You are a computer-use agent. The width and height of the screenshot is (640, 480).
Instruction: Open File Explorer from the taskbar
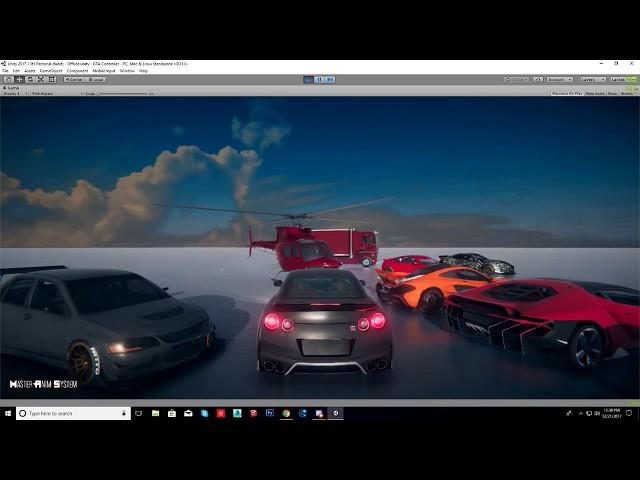pos(156,413)
